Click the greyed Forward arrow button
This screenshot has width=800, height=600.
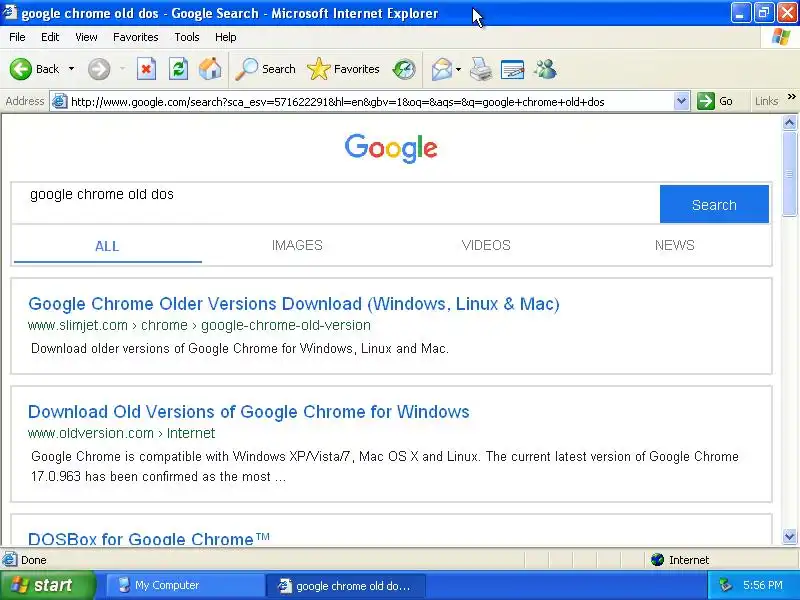pyautogui.click(x=99, y=69)
